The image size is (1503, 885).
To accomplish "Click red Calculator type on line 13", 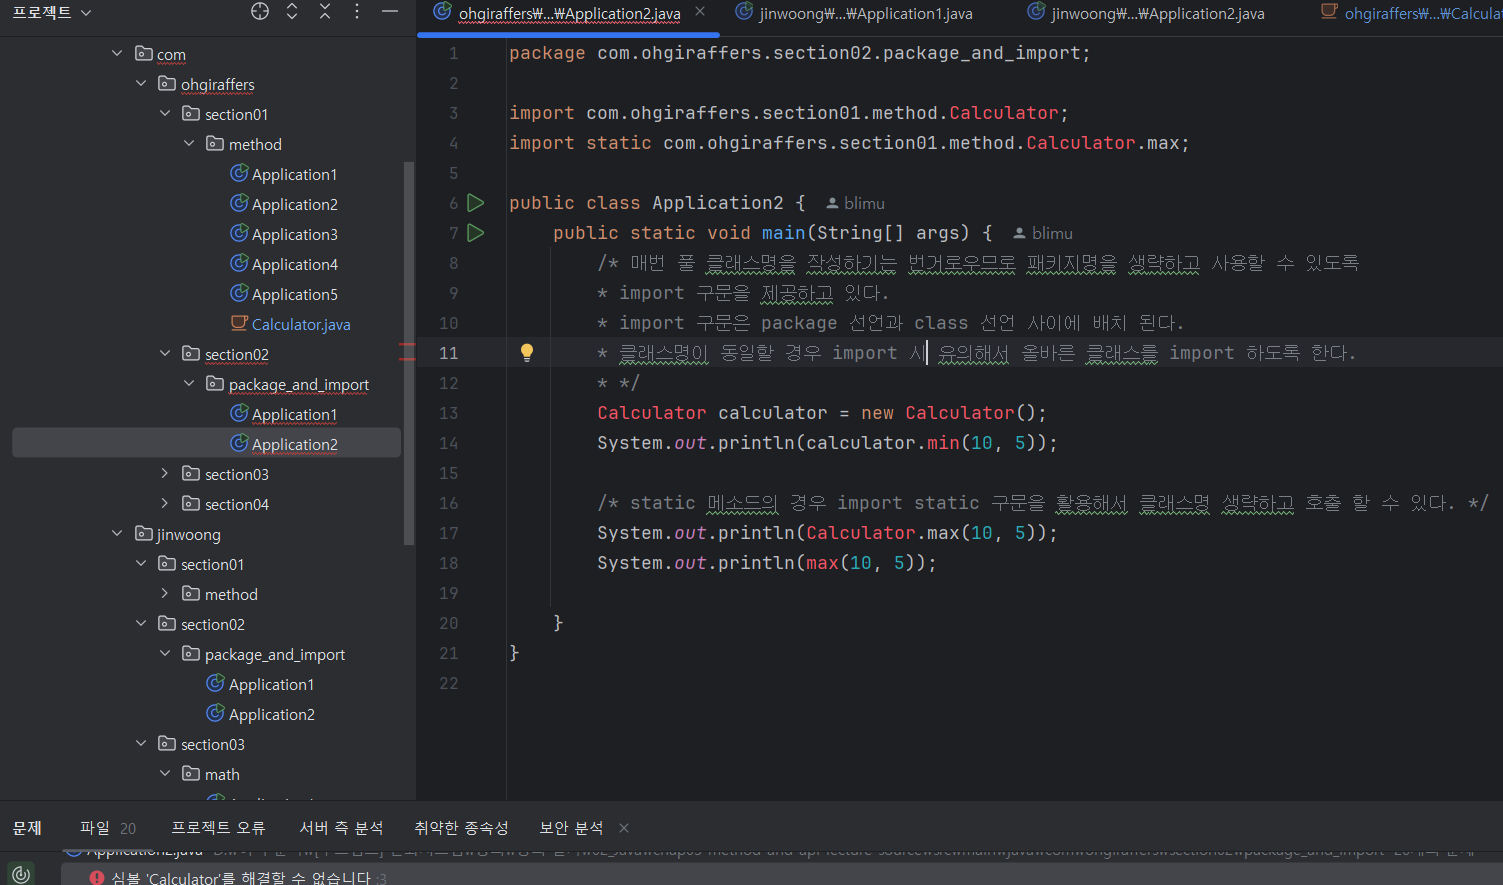I will click(652, 413).
